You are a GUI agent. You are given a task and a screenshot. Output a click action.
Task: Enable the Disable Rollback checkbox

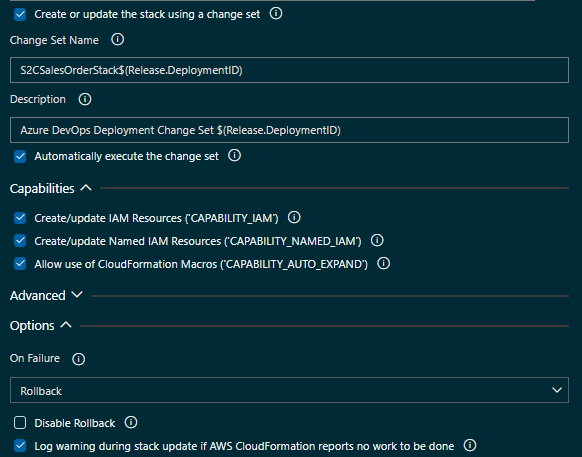(20, 423)
